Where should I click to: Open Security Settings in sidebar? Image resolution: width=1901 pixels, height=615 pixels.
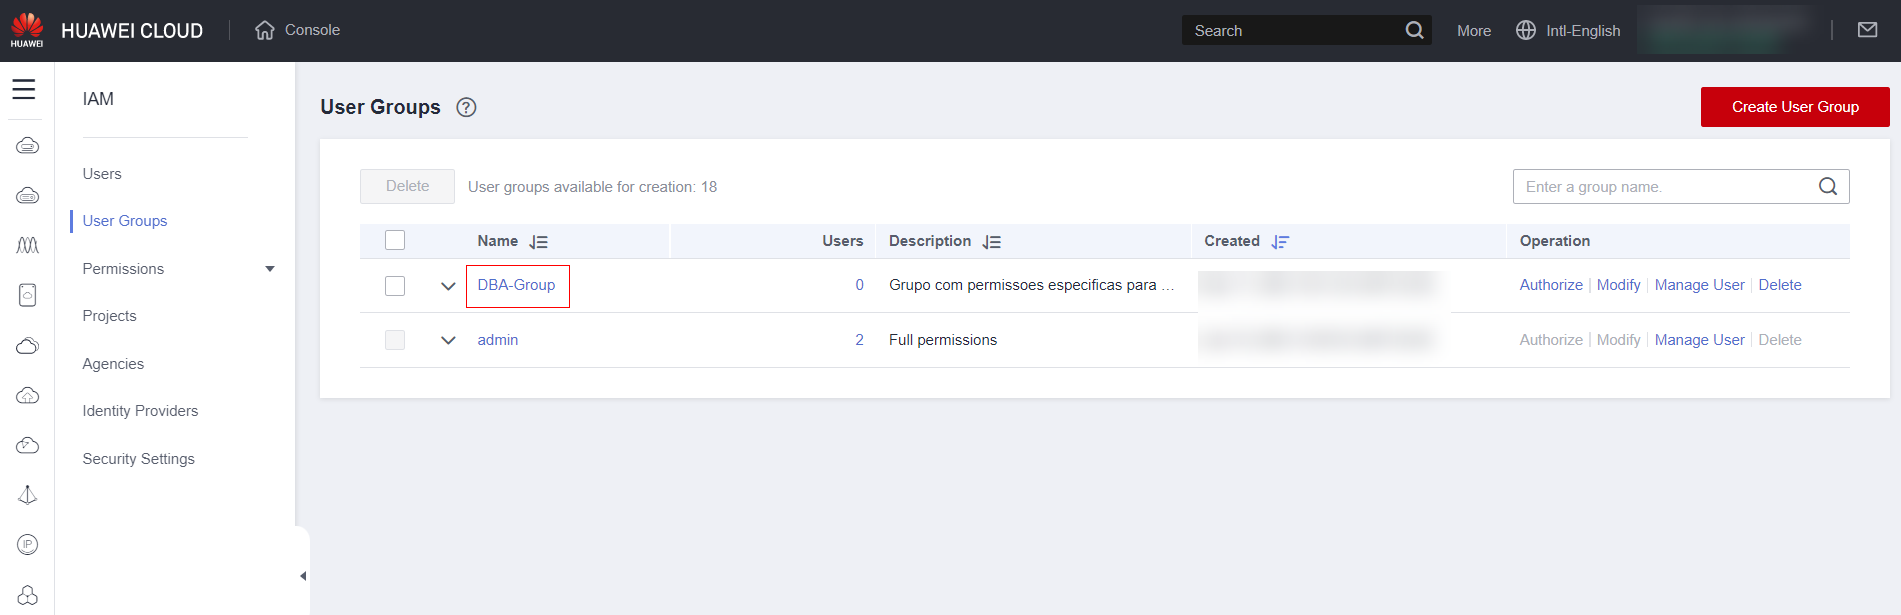138,459
